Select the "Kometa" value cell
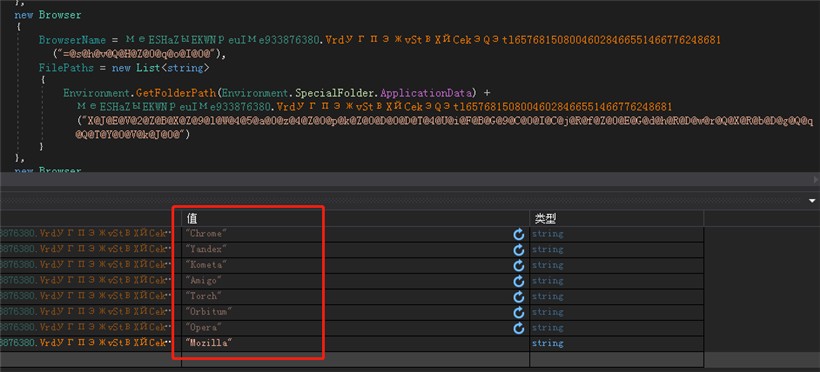The image size is (820, 372). (x=355, y=265)
